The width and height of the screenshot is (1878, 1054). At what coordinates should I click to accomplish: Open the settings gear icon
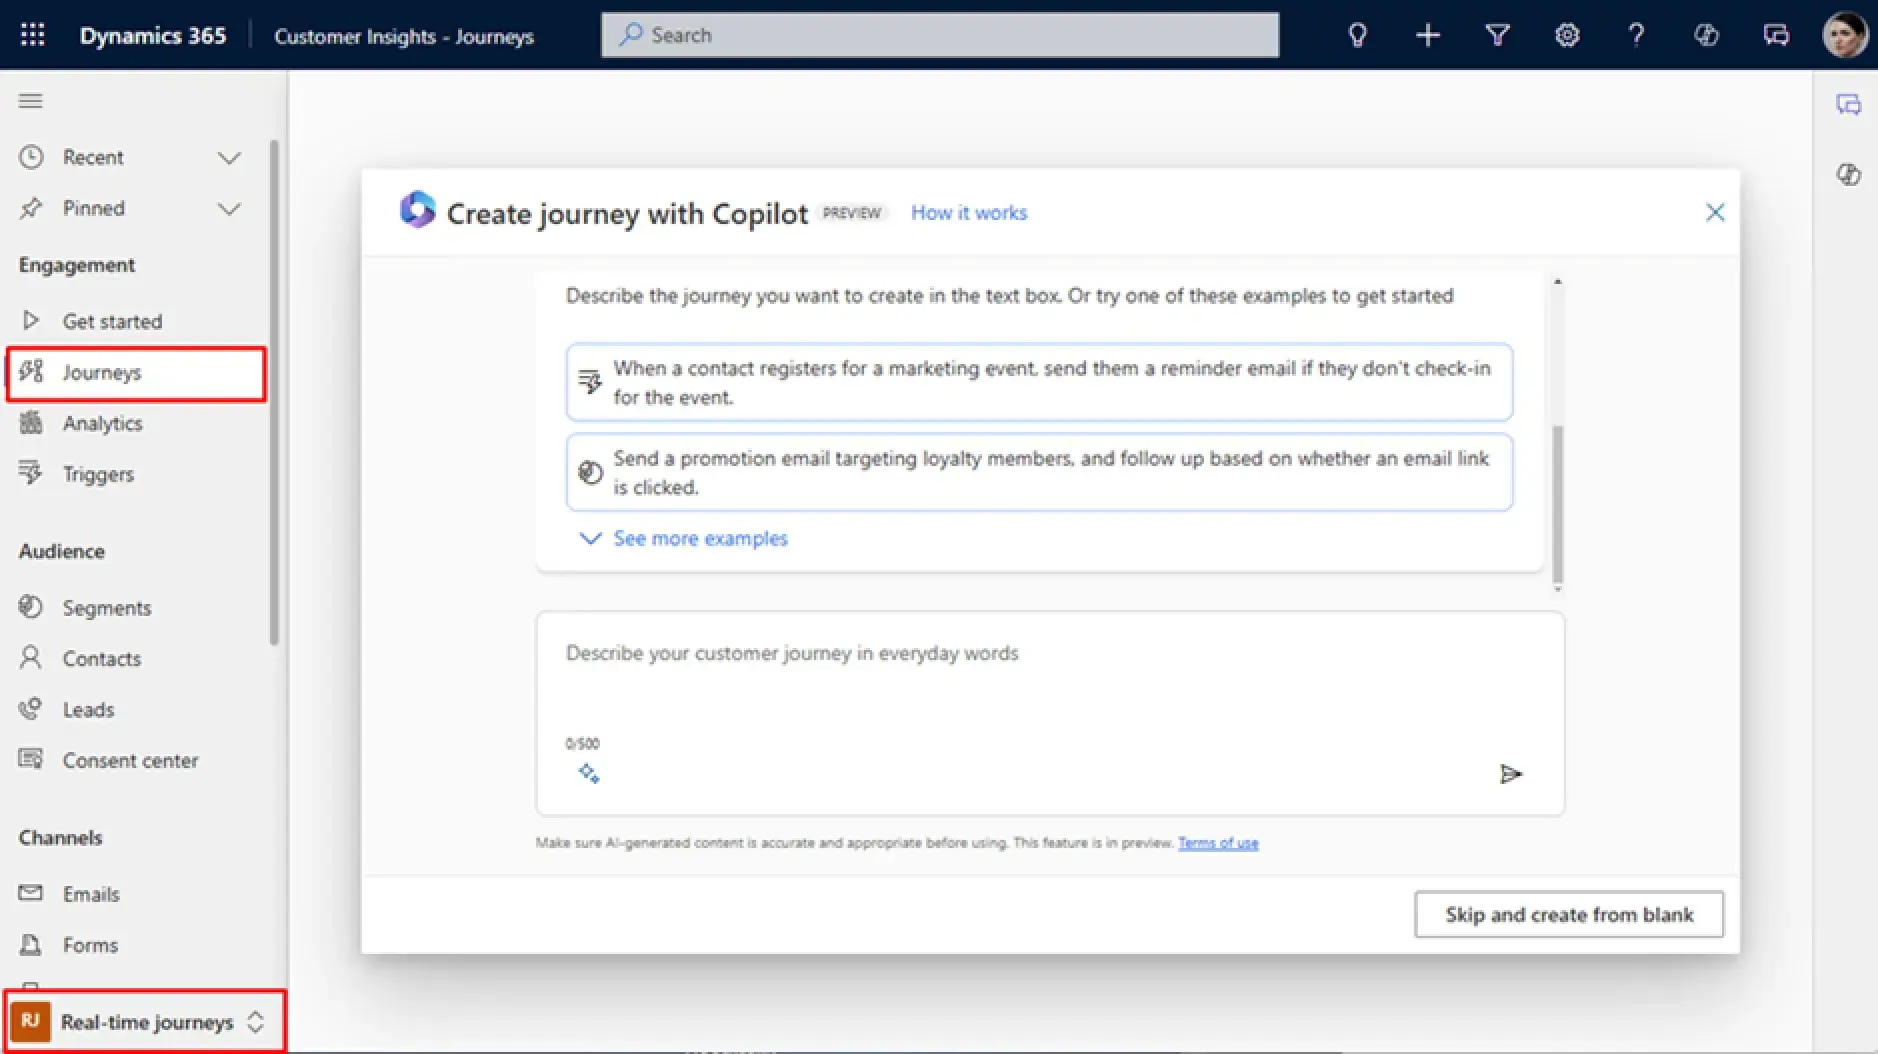click(x=1567, y=35)
